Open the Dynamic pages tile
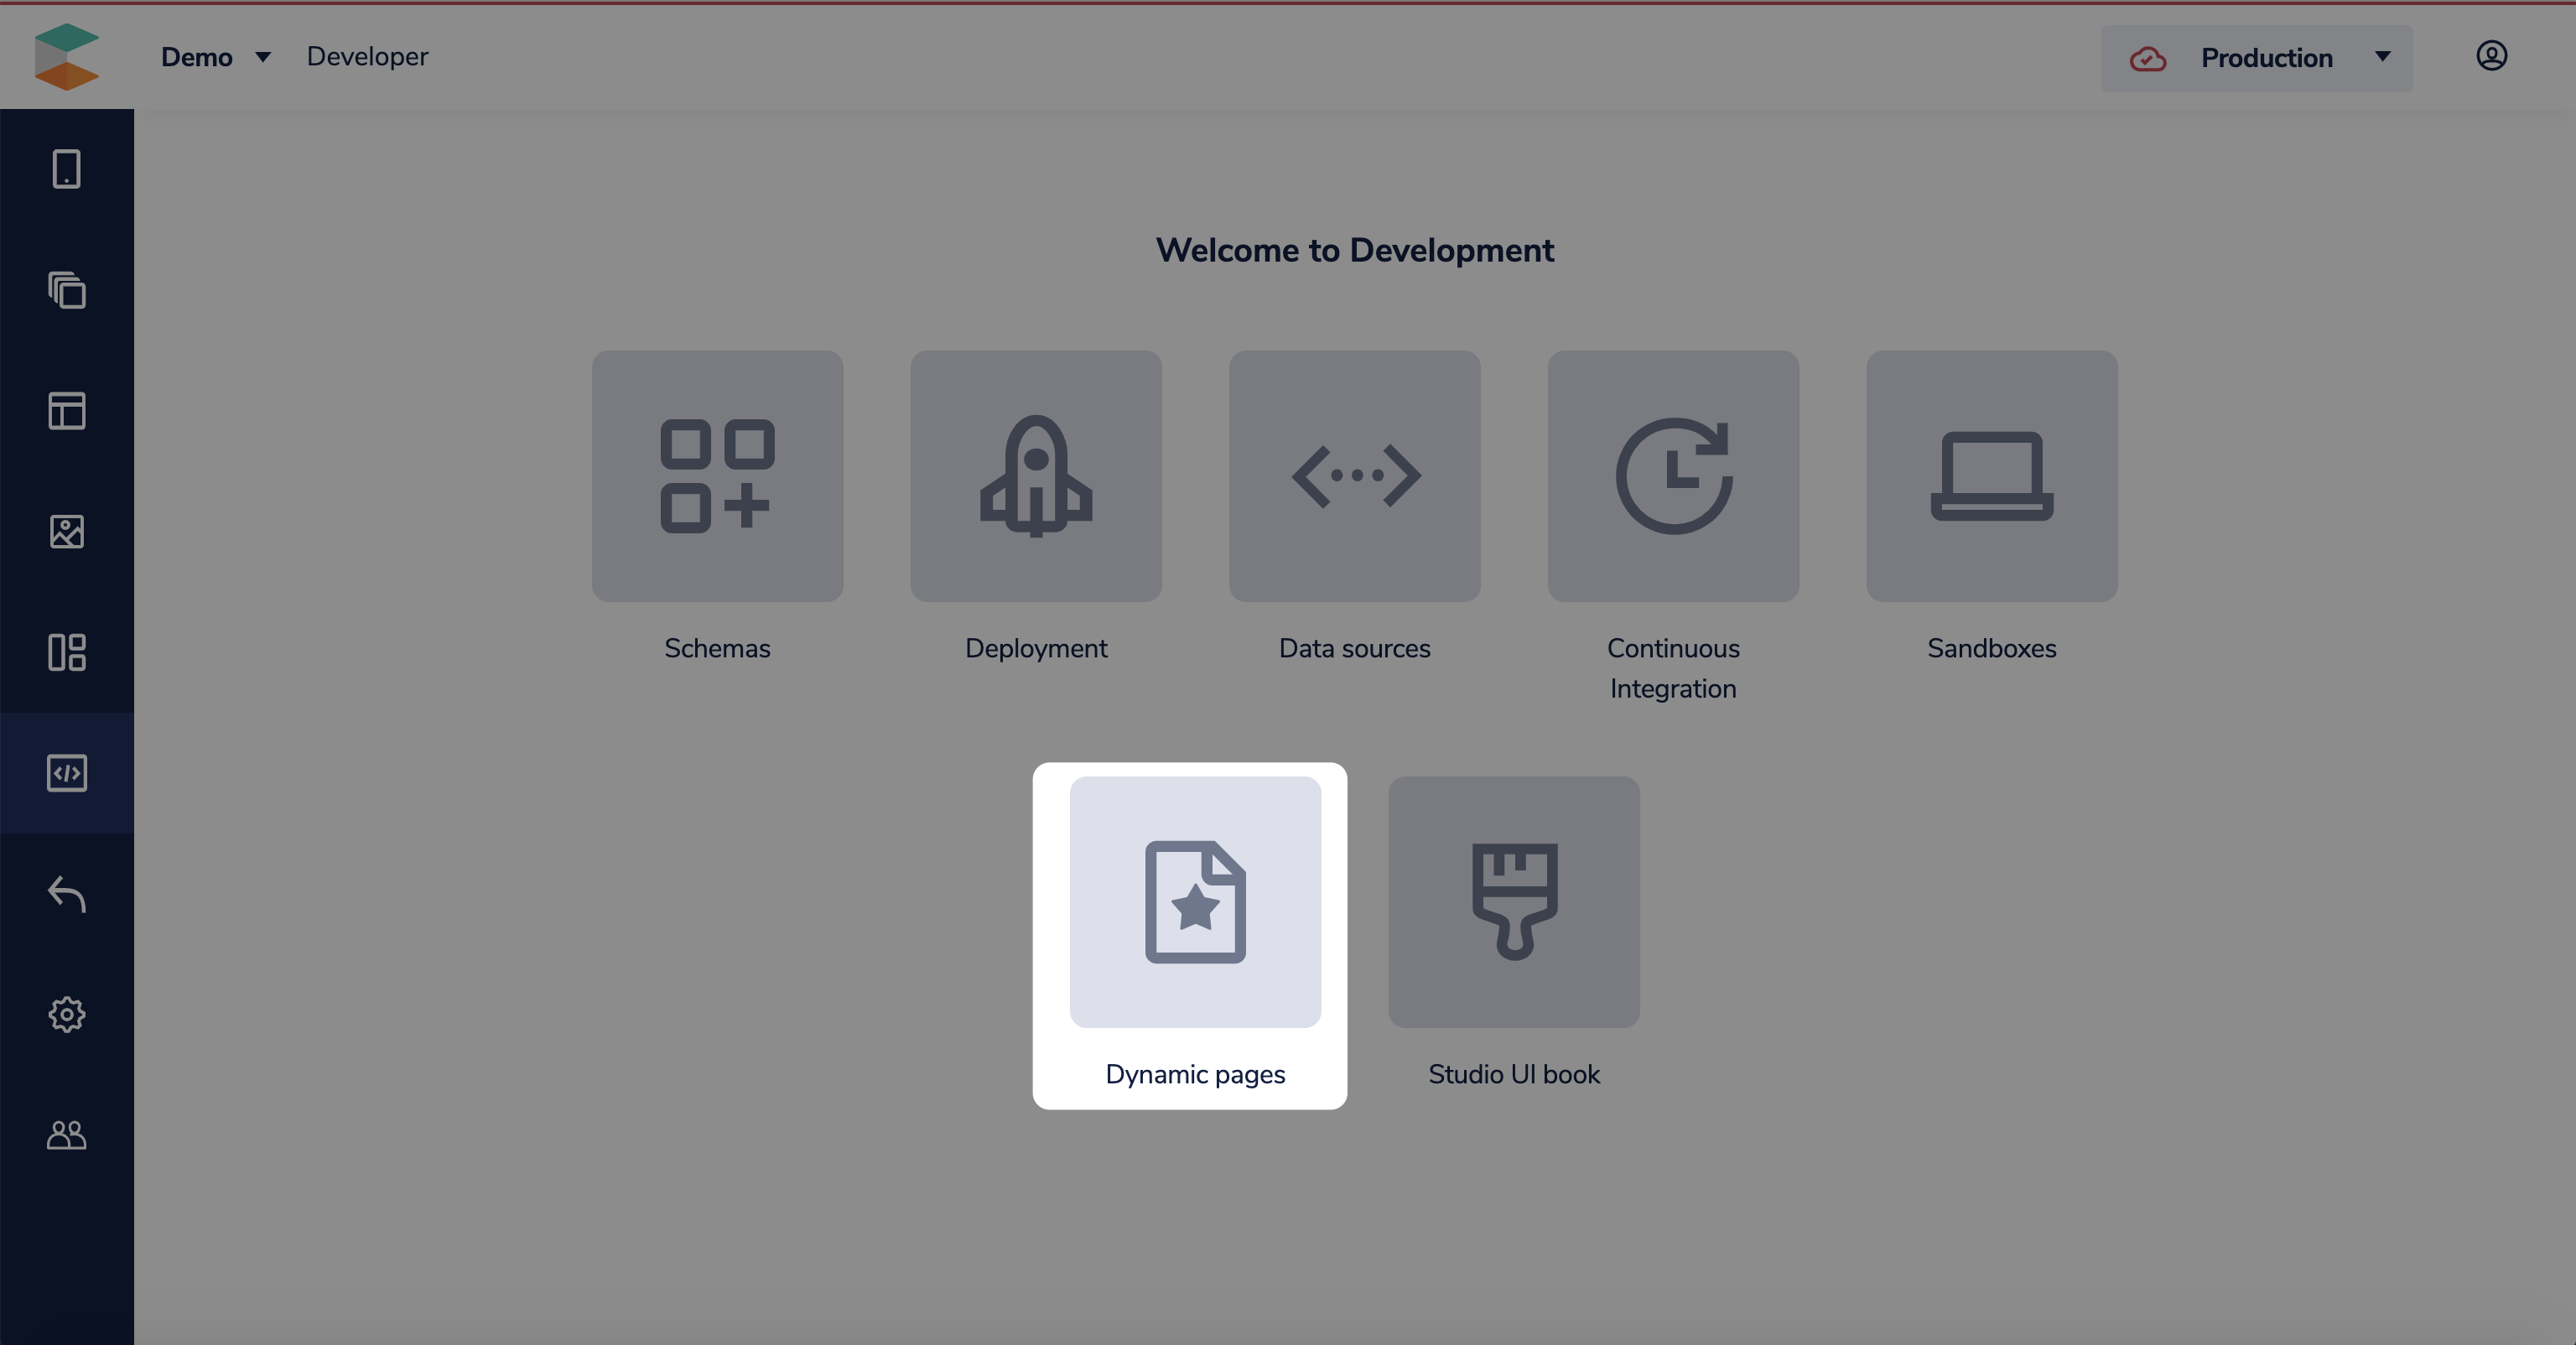Screen dimensions: 2576x1345 click(x=1195, y=902)
